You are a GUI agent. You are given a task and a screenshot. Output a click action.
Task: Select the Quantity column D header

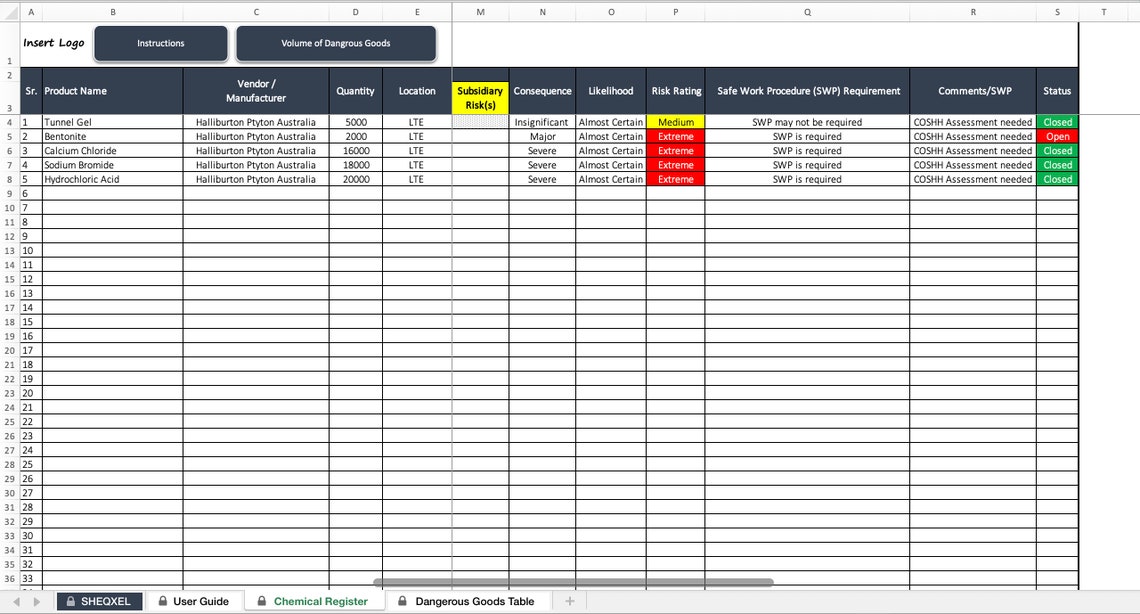point(355,12)
